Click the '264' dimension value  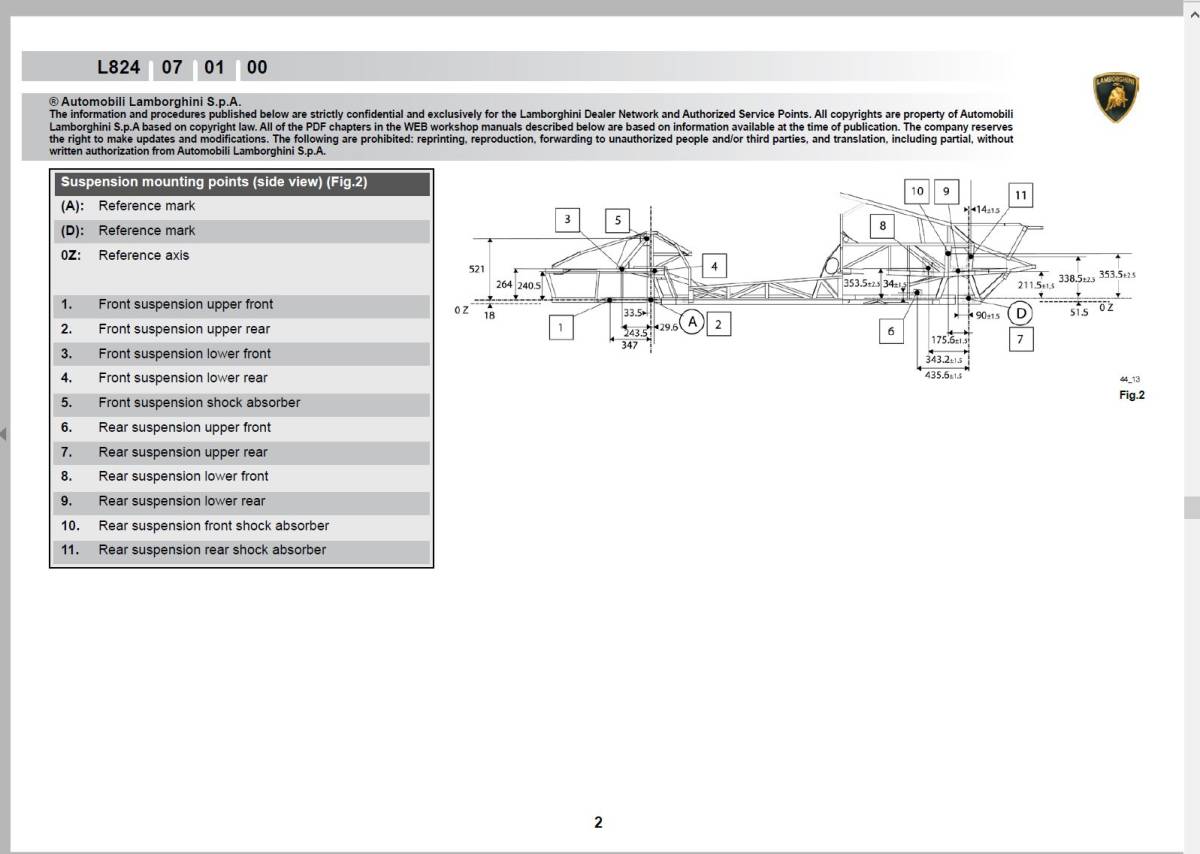coord(504,285)
